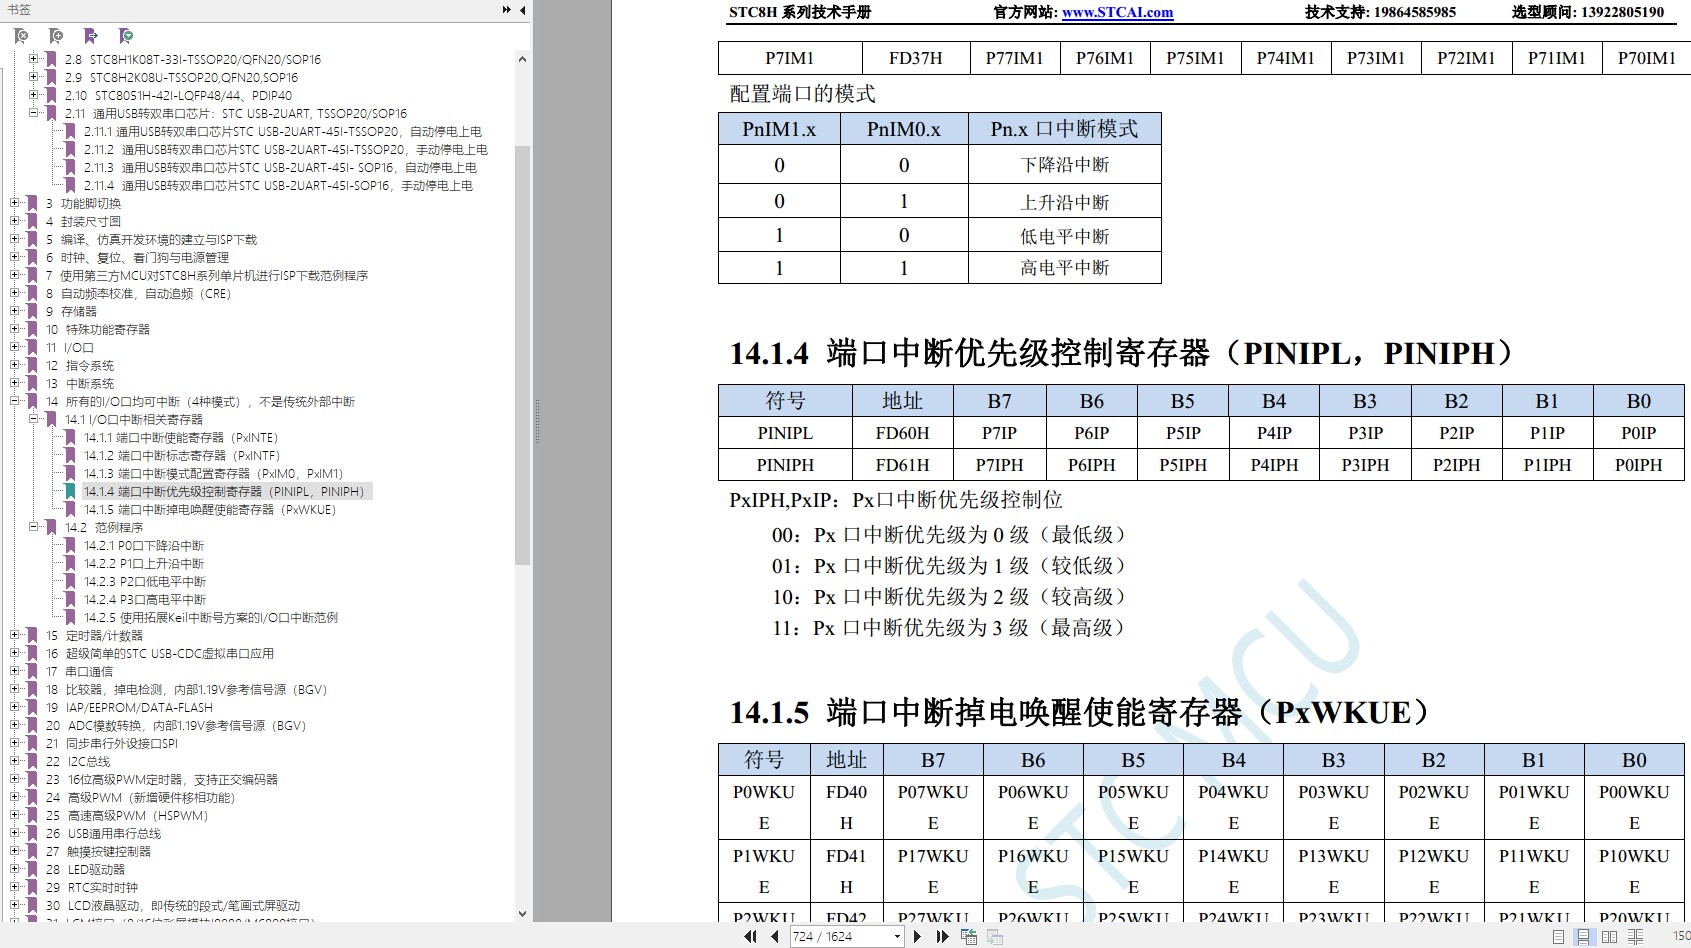Image resolution: width=1691 pixels, height=948 pixels.
Task: Open bookmark 14.1.3 端口中断模式配置寄存器
Action: tap(213, 474)
